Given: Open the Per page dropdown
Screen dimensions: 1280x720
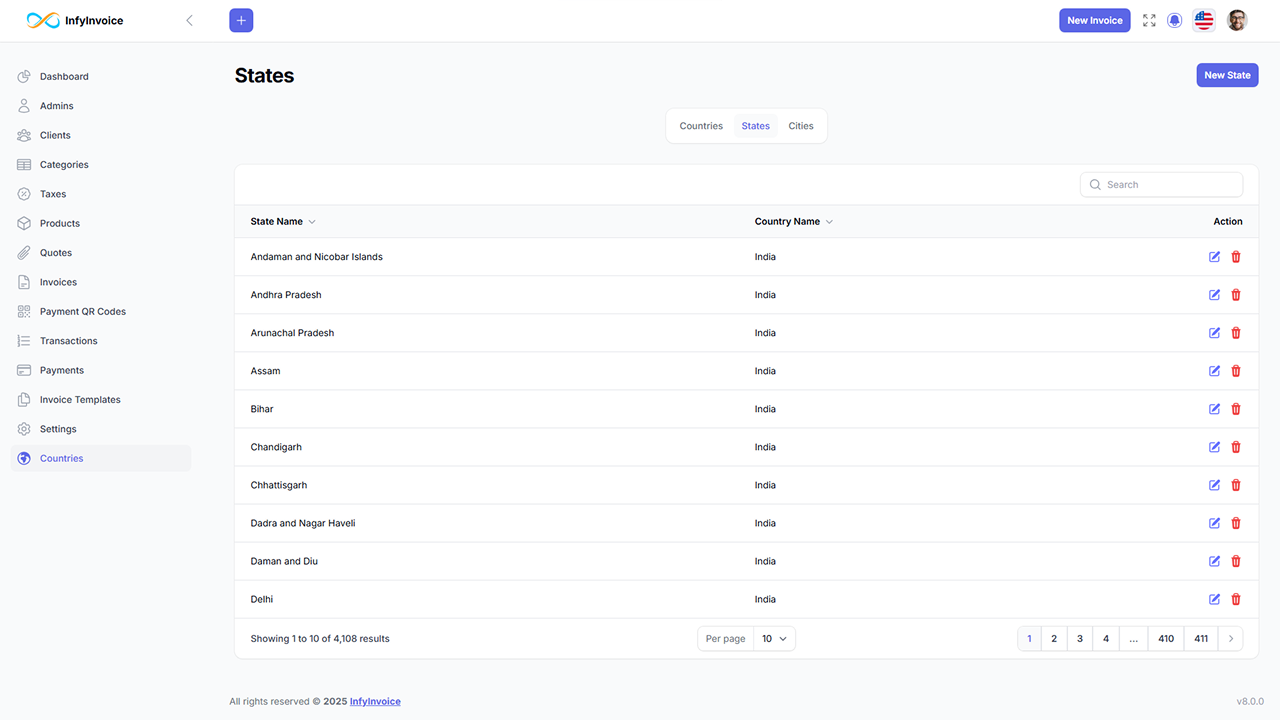Looking at the screenshot, I should pyautogui.click(x=775, y=638).
